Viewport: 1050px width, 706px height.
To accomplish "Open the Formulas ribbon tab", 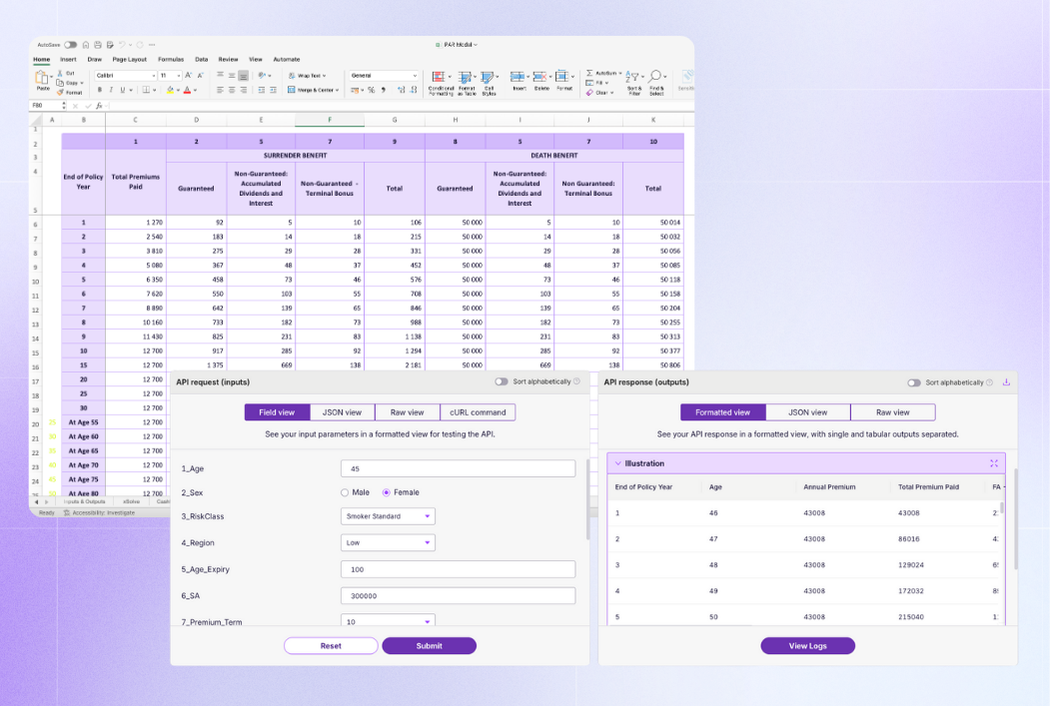I will pyautogui.click(x=171, y=60).
